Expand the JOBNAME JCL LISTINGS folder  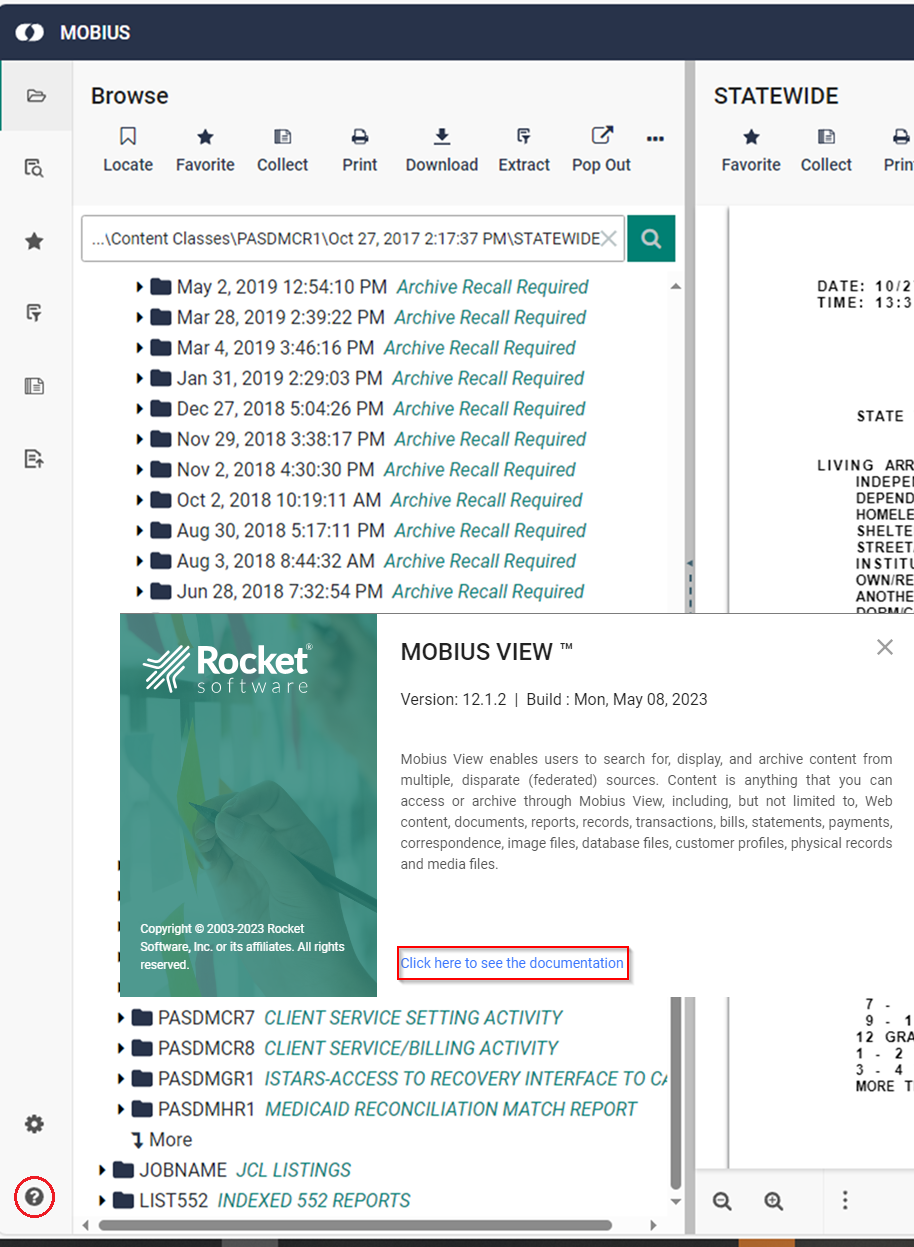(x=103, y=1171)
